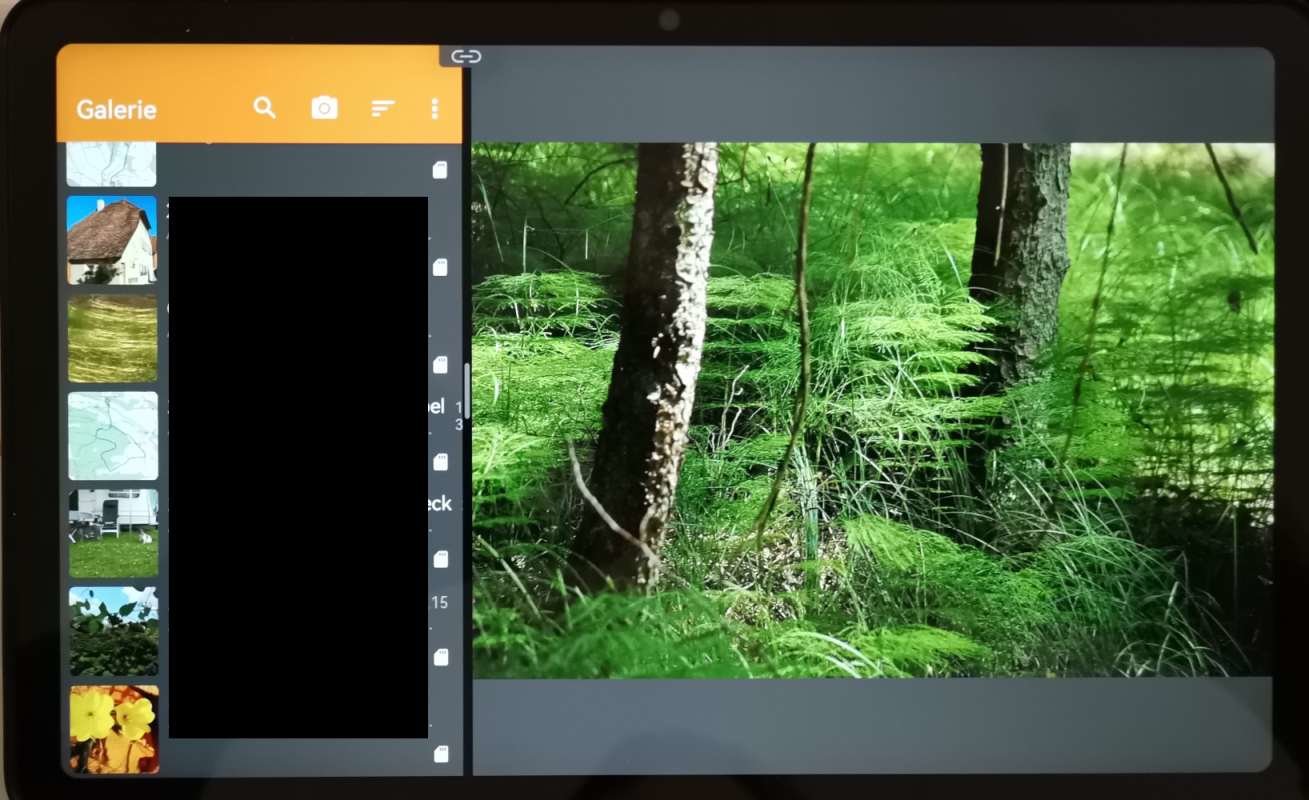Open the map thumbnail with route line
Screen dimensions: 1309x800
(112, 435)
